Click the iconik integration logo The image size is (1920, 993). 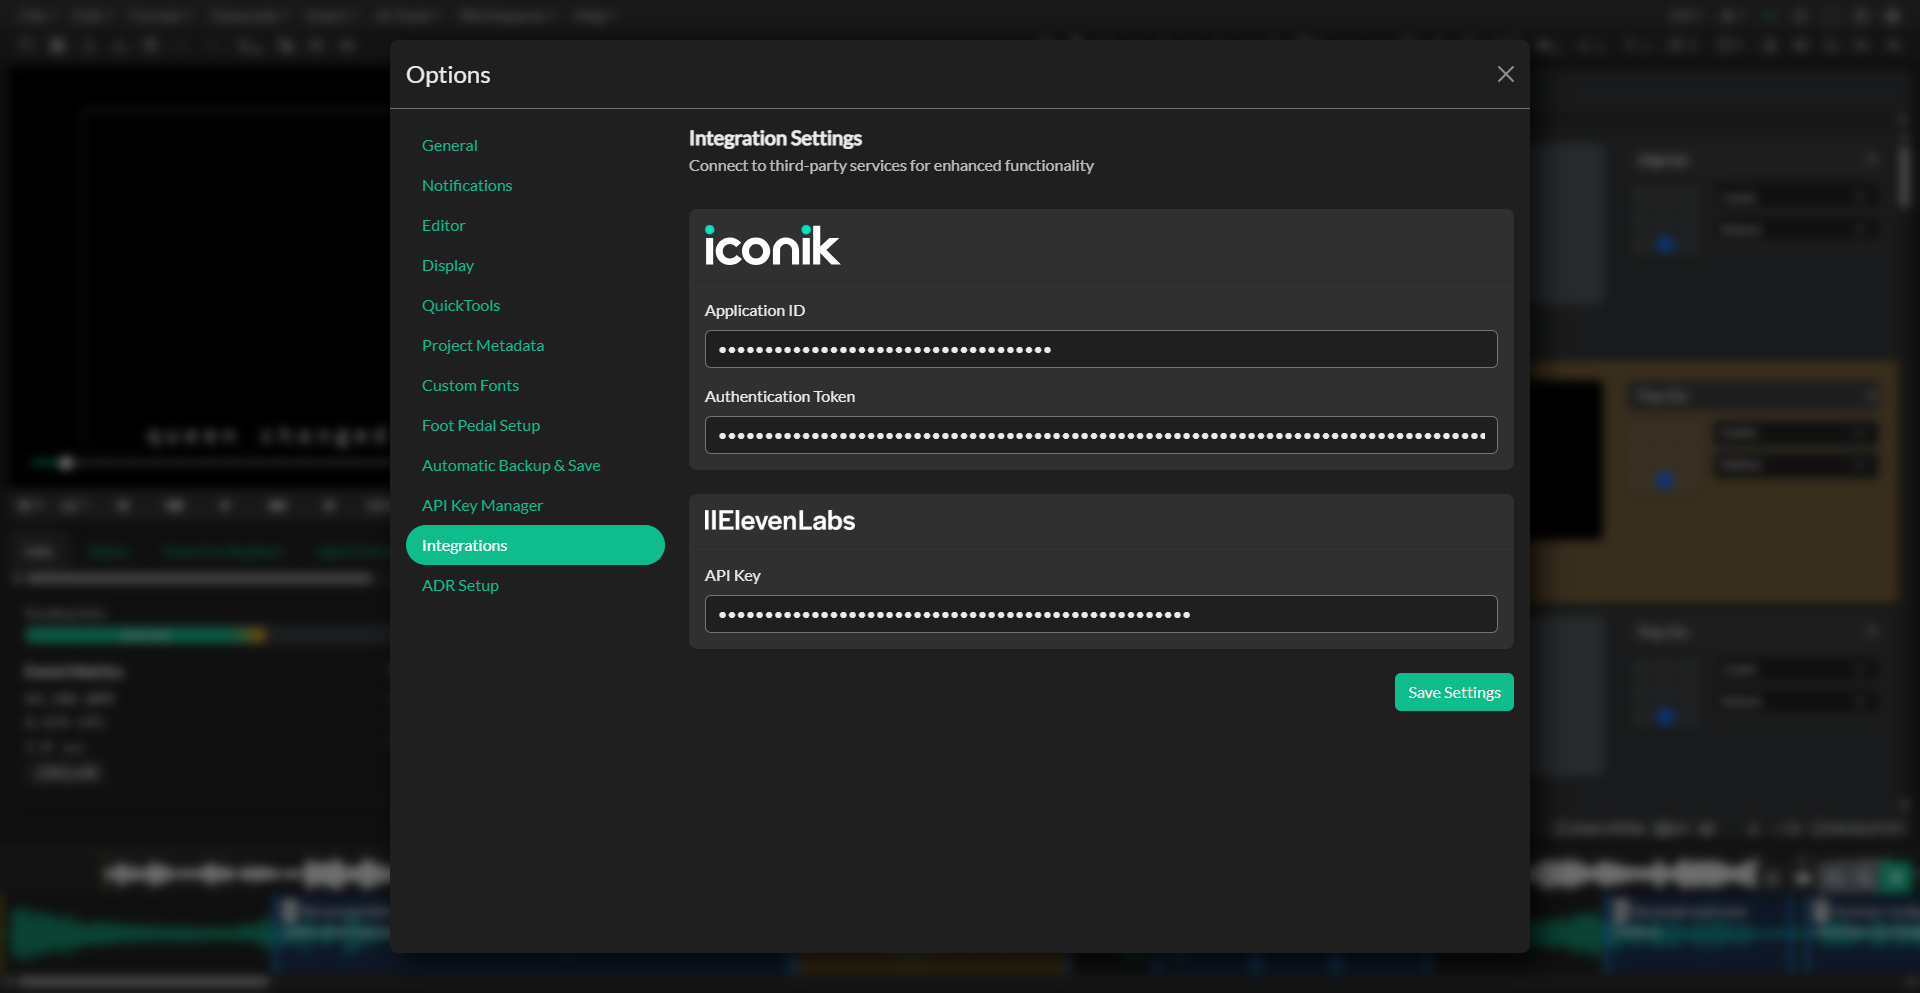[x=772, y=245]
